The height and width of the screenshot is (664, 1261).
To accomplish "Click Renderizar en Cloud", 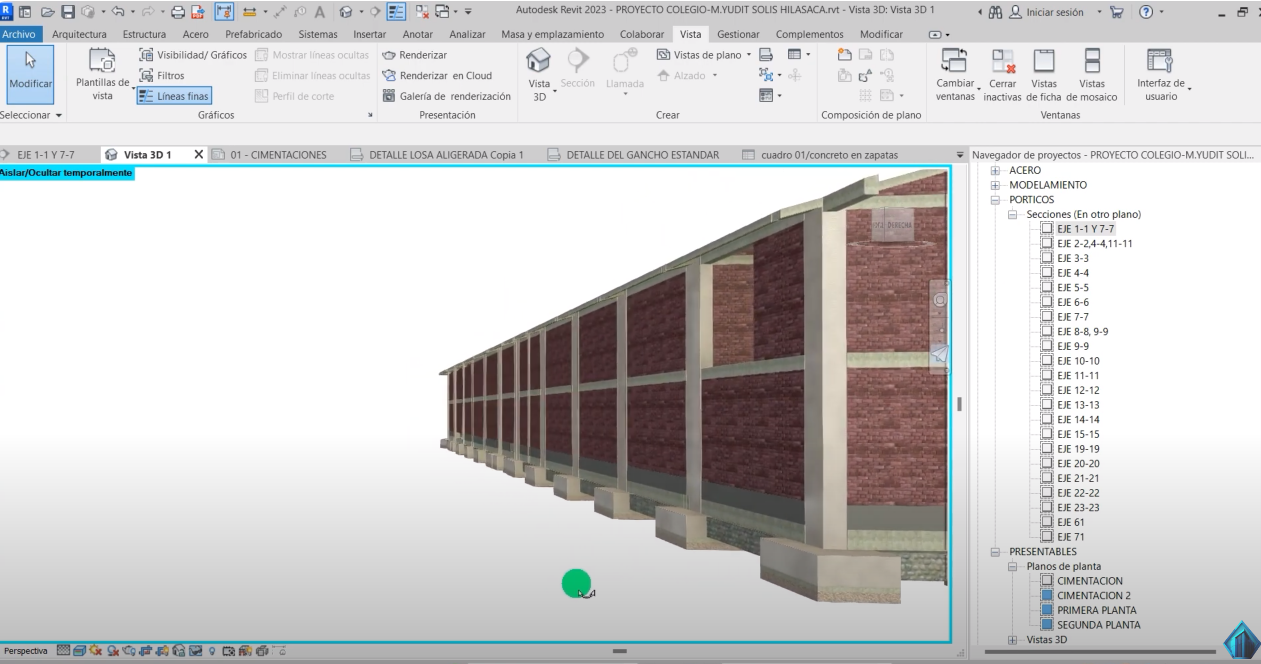I will [x=437, y=75].
